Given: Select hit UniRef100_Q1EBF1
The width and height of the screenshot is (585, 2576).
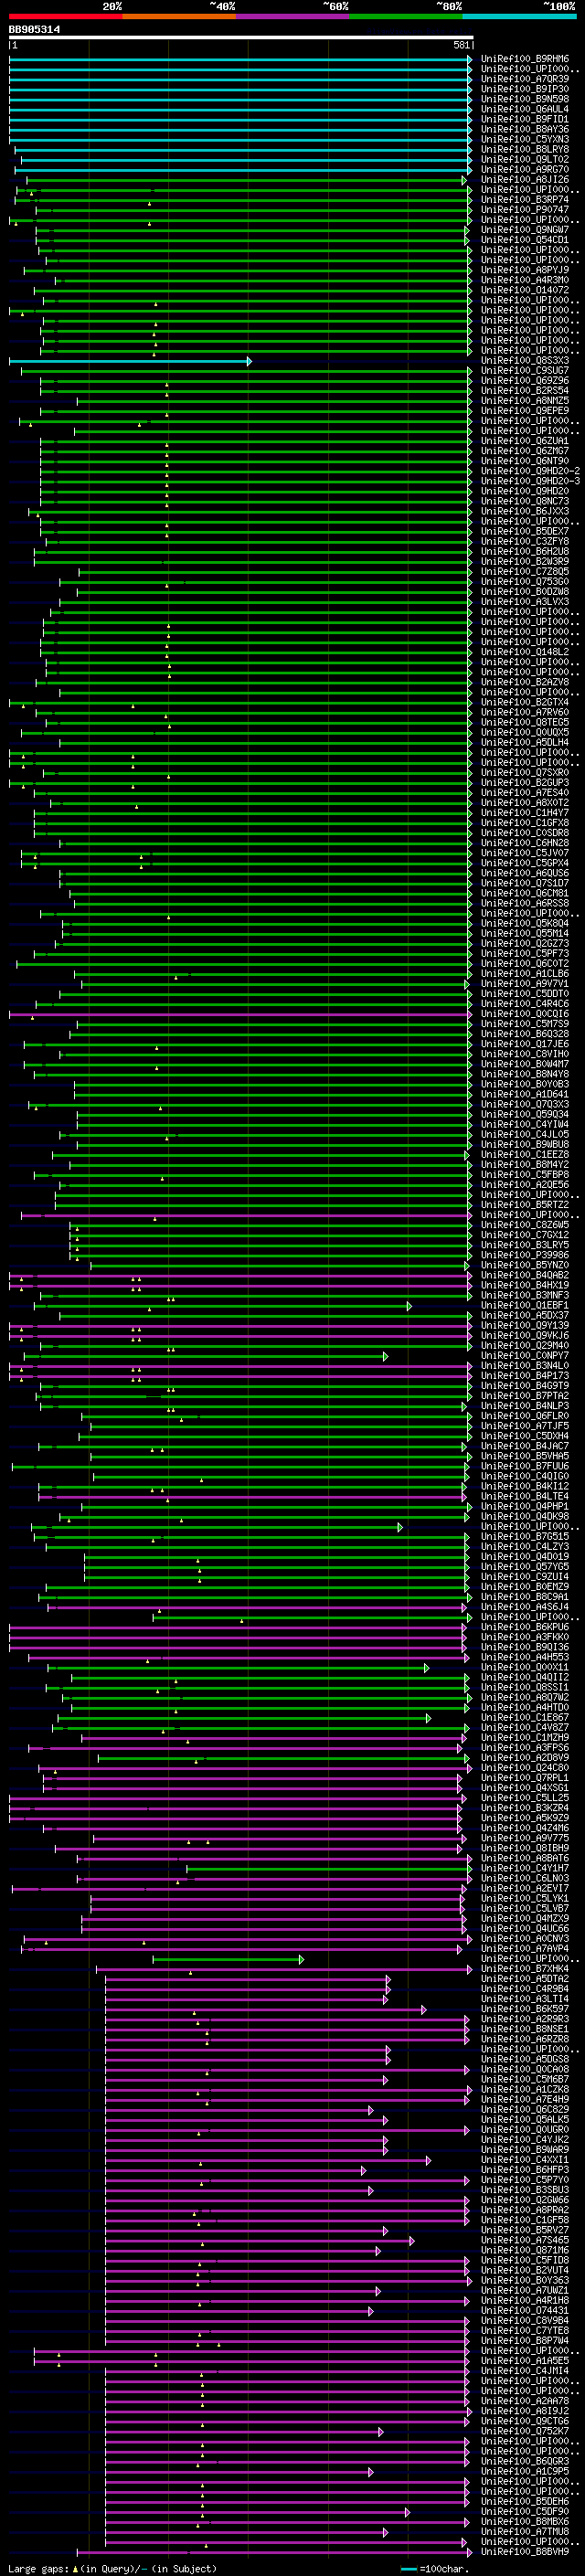Looking at the screenshot, I should click(525, 1305).
